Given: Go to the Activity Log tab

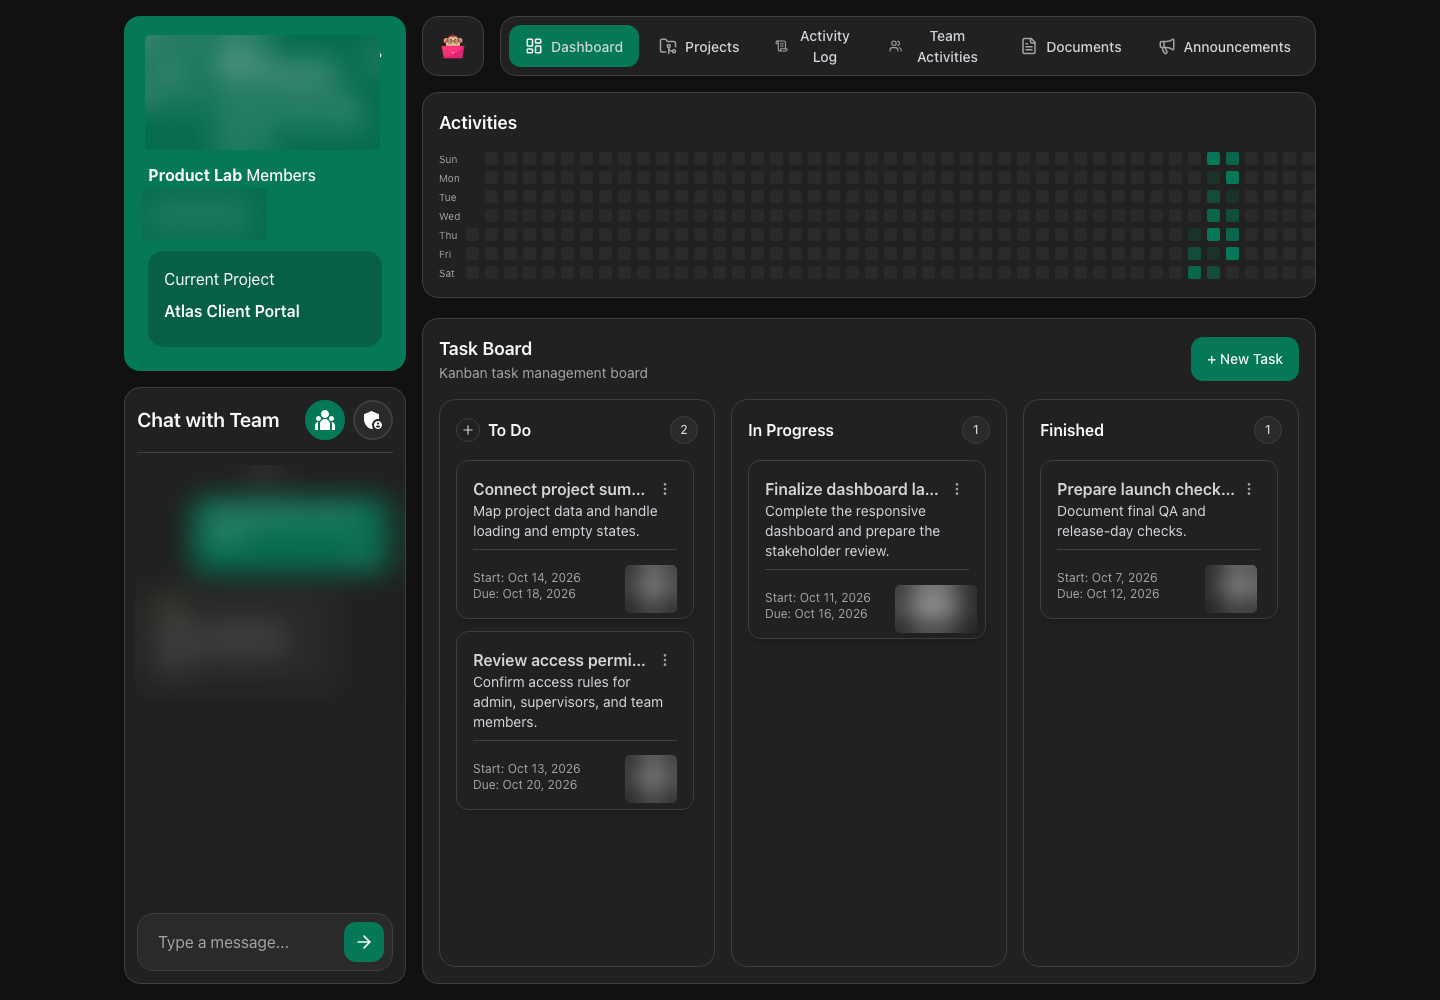Looking at the screenshot, I should (x=812, y=46).
